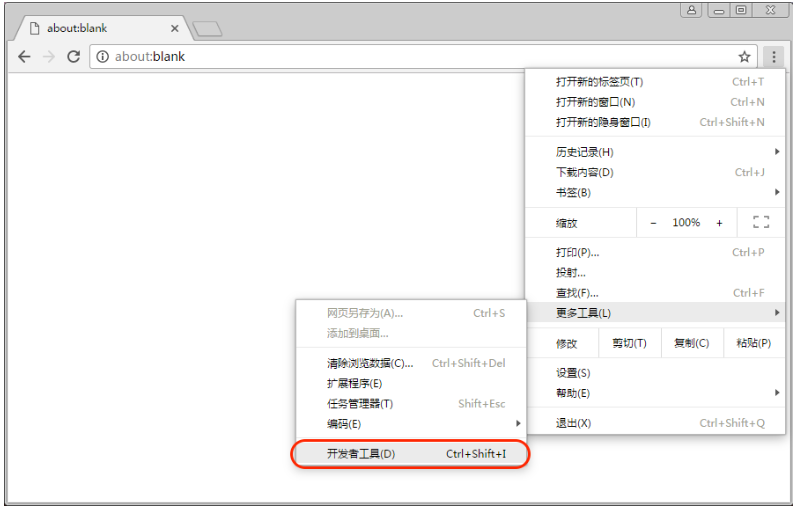
Task: Select 打印(P)... menu item
Action: click(x=655, y=252)
